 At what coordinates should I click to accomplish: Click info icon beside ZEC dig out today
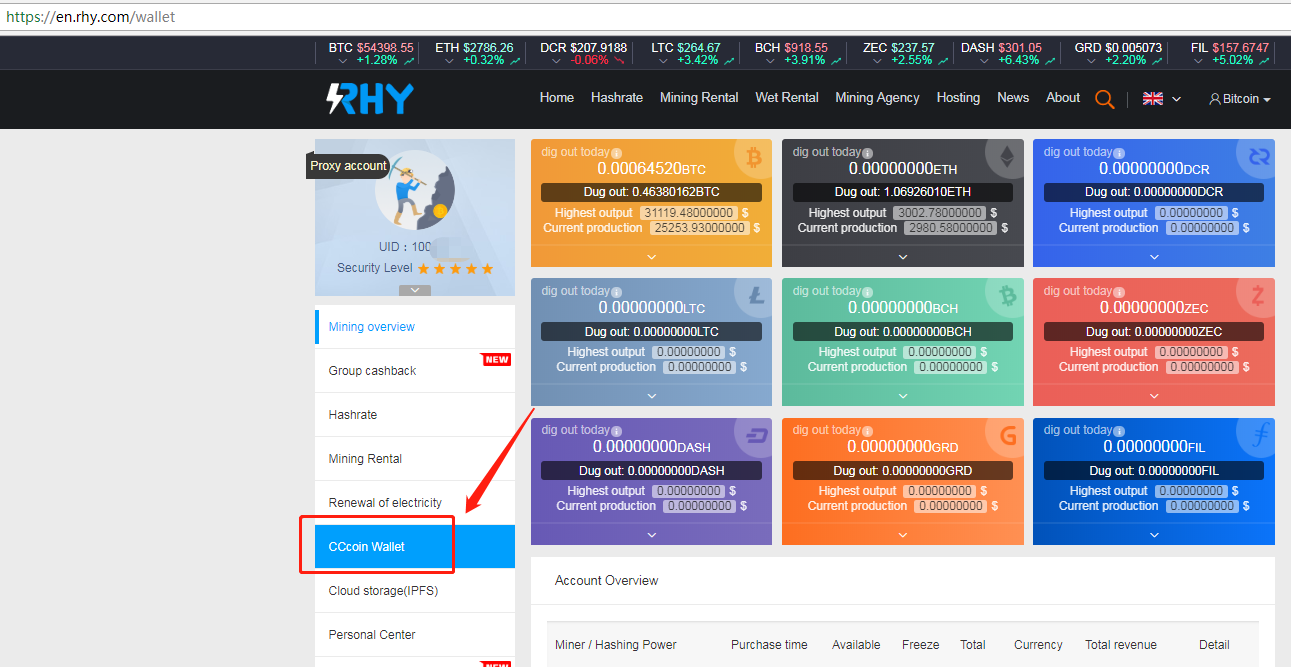coord(1118,292)
